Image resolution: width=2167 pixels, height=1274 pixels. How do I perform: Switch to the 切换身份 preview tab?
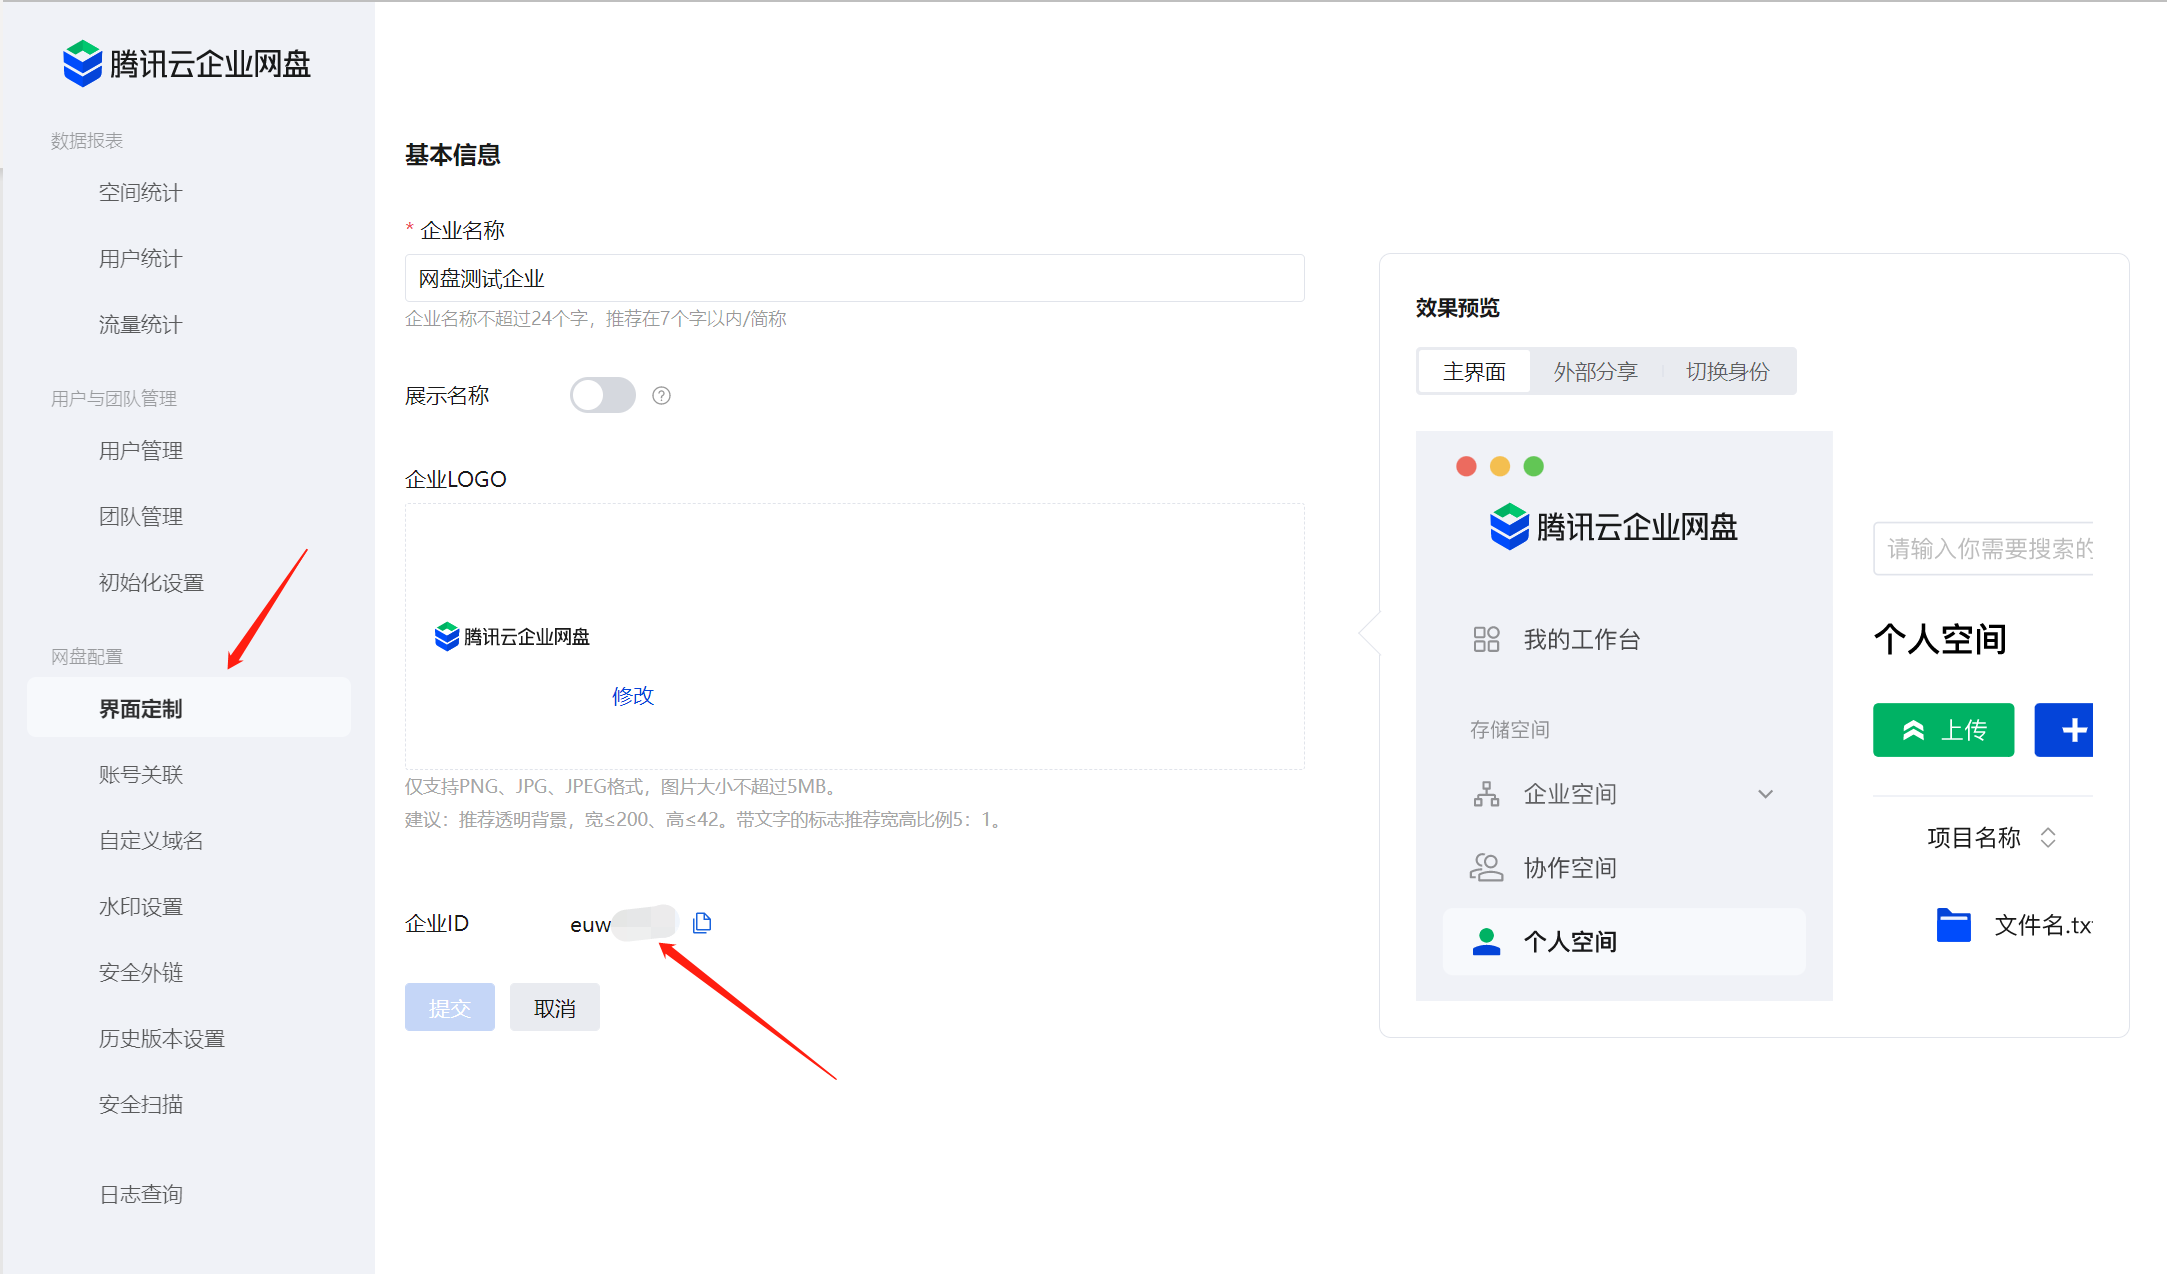[x=1727, y=372]
